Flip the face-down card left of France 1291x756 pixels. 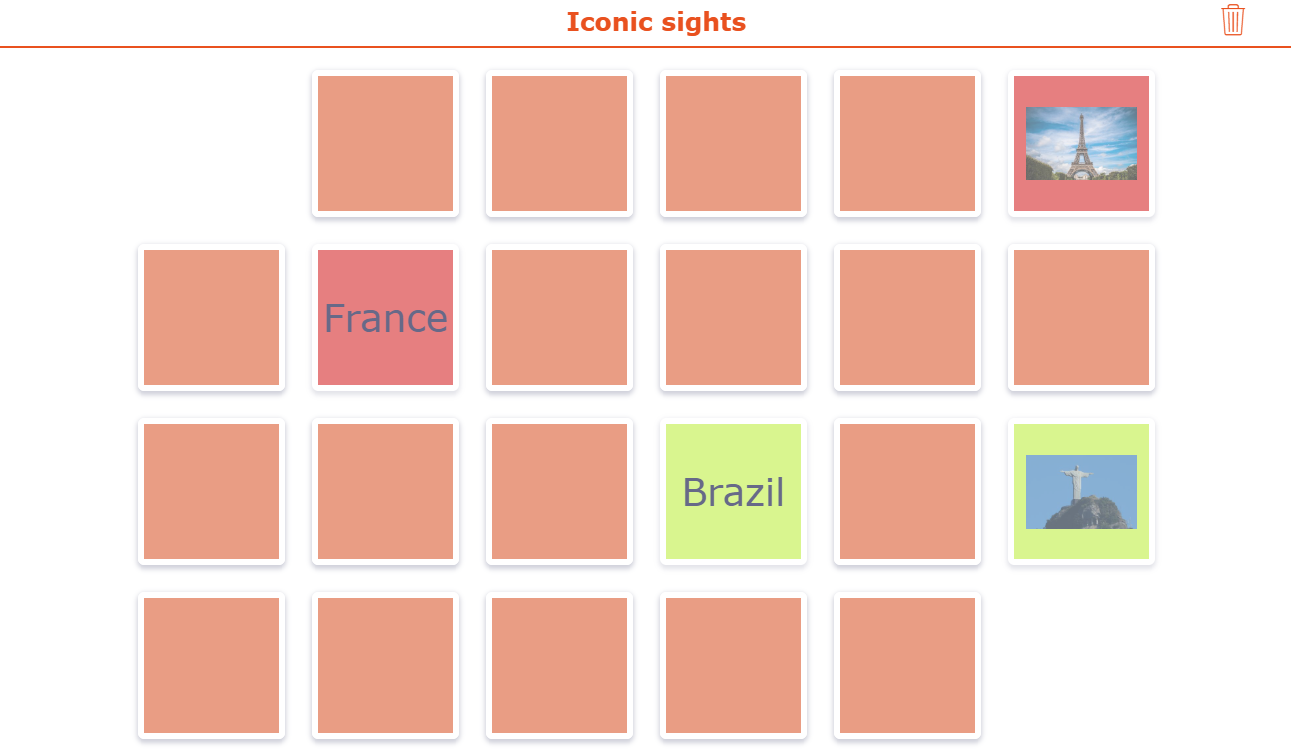(x=211, y=317)
